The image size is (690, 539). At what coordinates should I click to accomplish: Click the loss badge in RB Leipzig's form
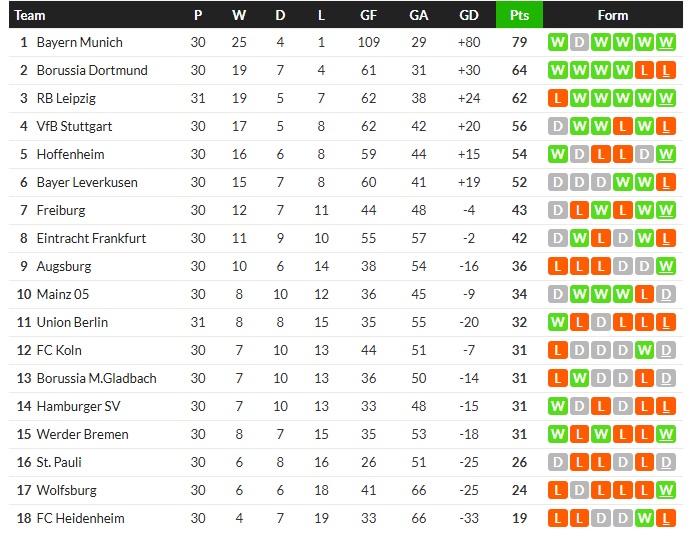(x=558, y=98)
